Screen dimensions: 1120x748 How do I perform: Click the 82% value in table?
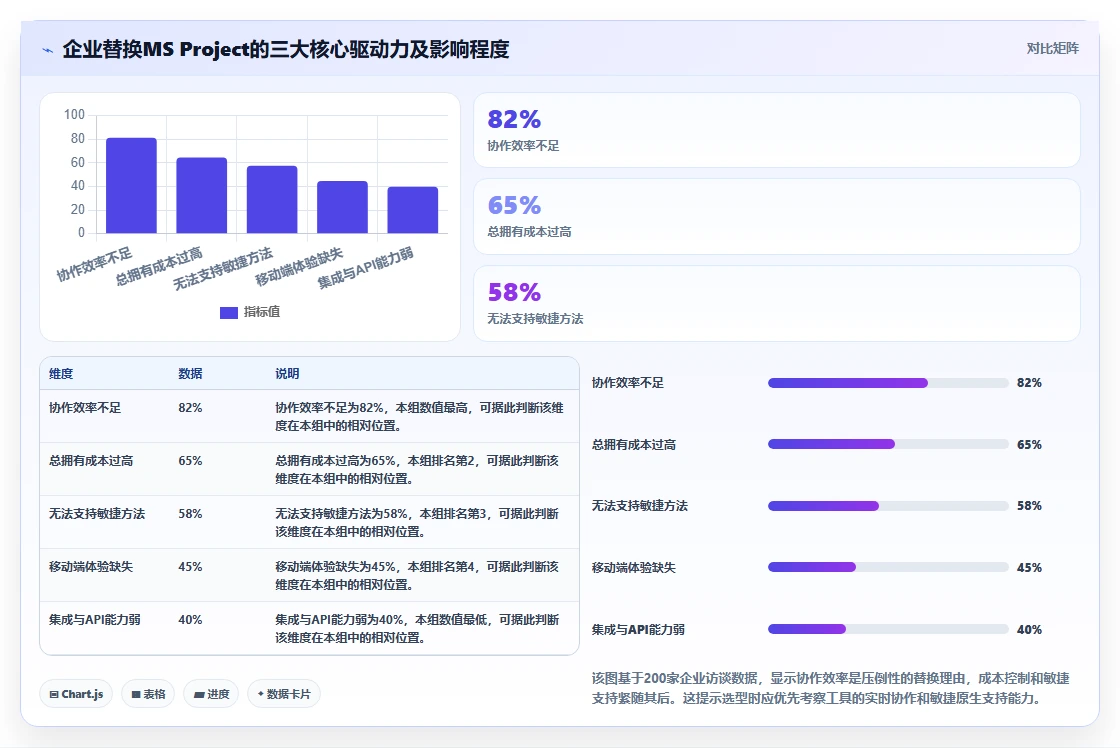190,408
